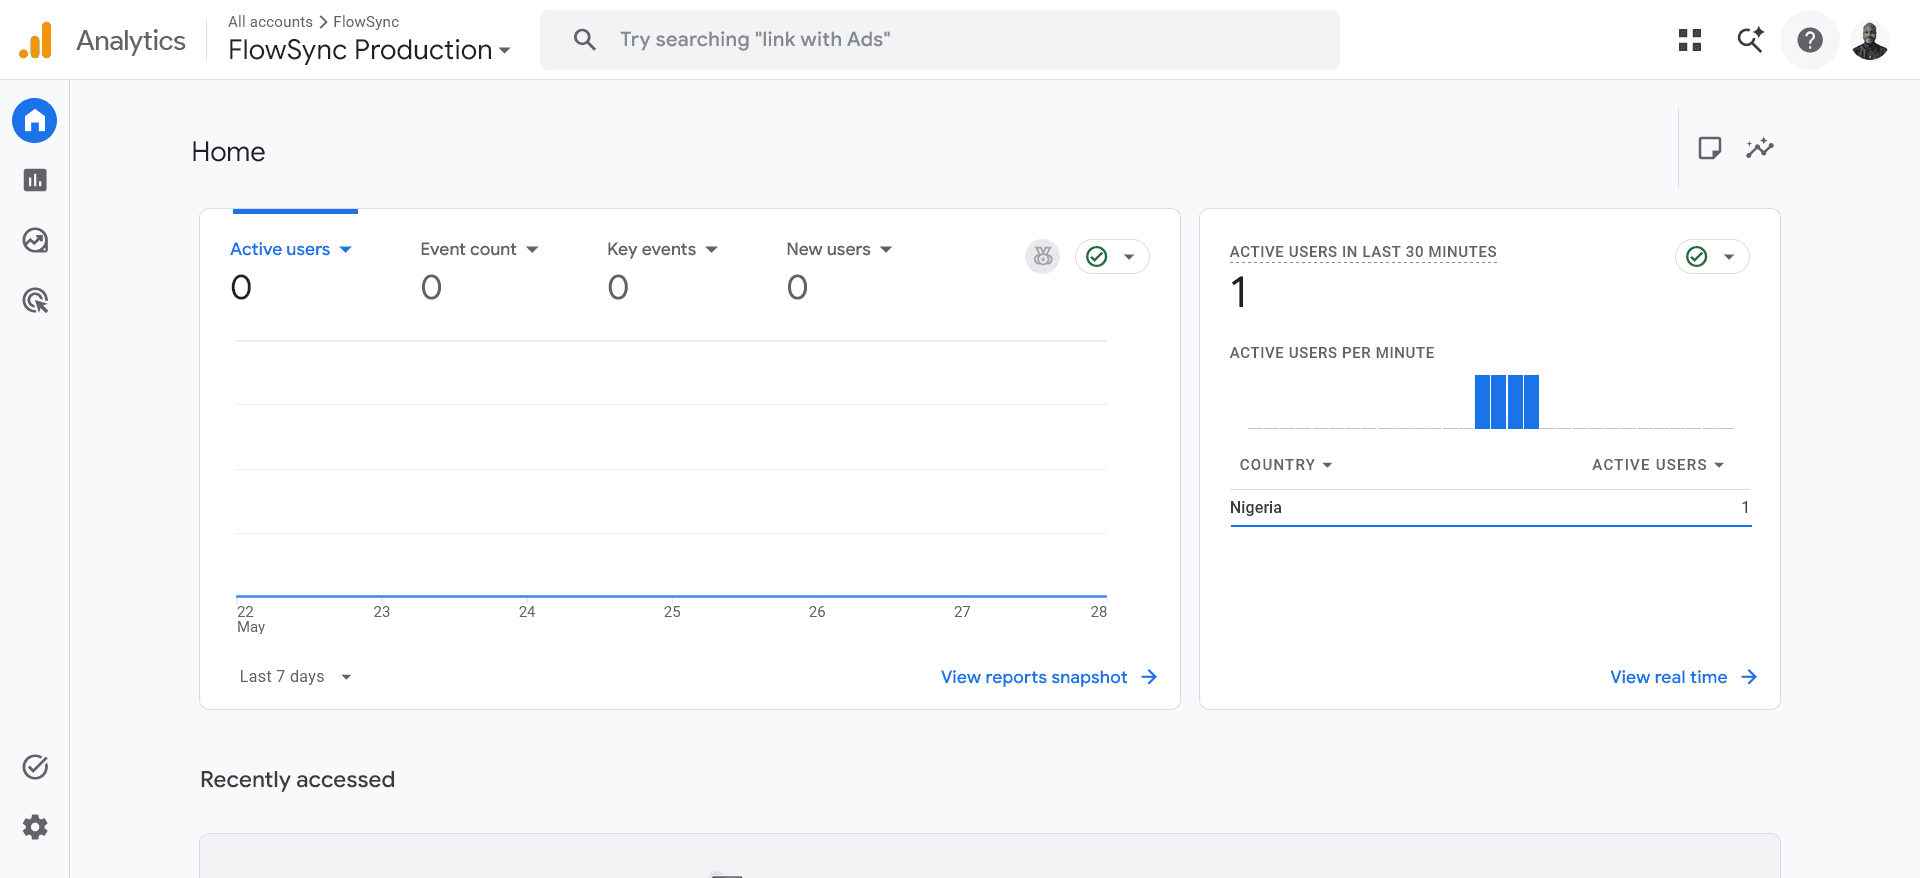Open the Setup Assistant checkmark icon

pos(35,767)
